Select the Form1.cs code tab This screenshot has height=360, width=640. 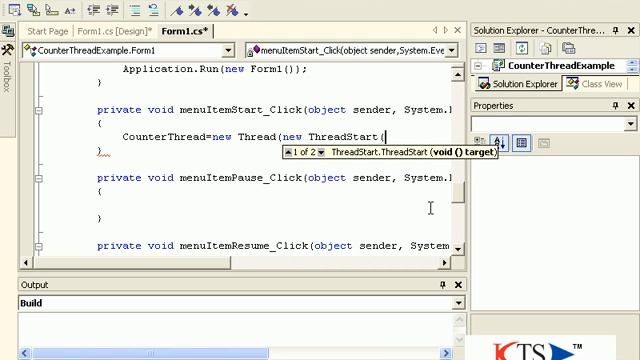[184, 31]
